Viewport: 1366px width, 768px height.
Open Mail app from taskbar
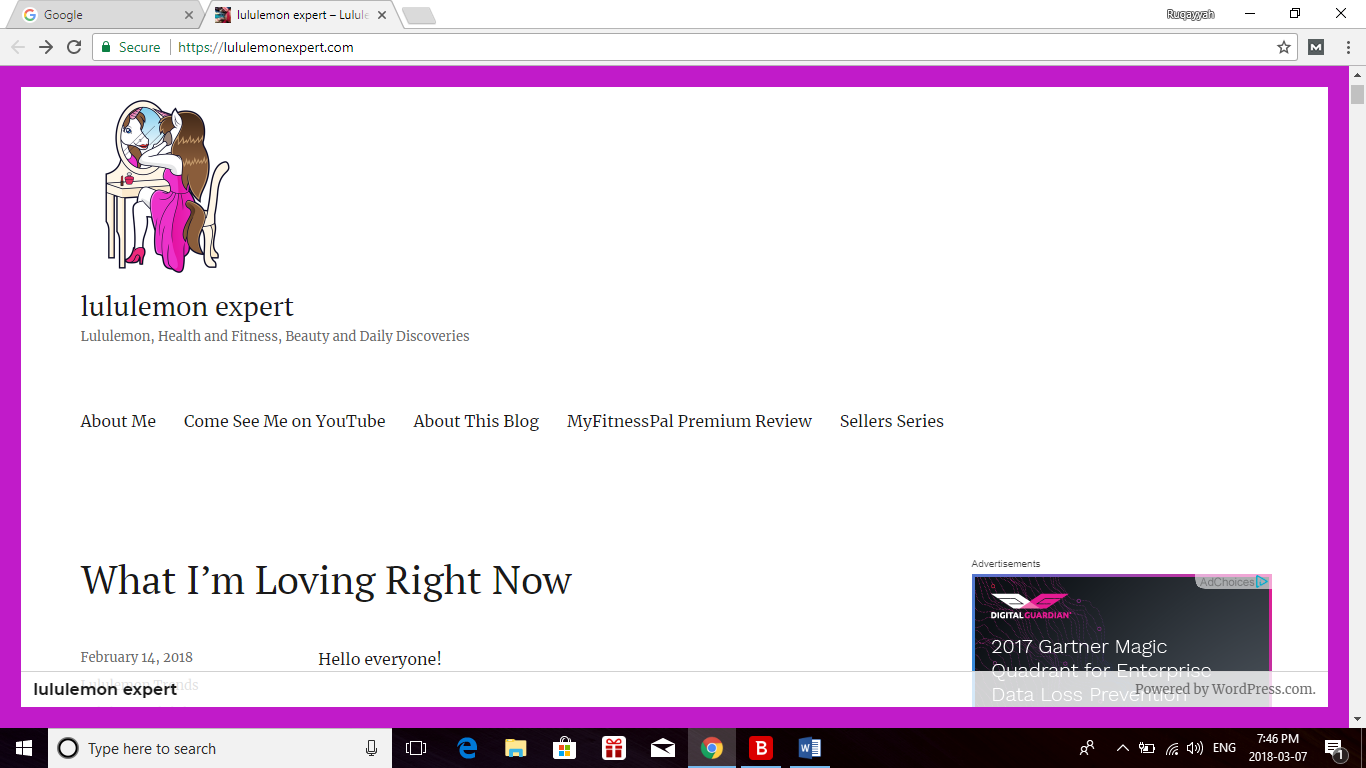(663, 748)
